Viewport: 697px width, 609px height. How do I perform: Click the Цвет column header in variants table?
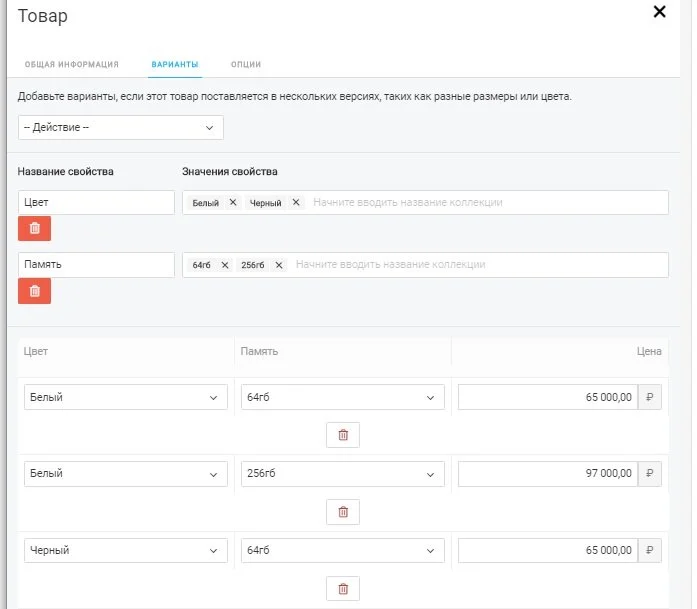pos(36,351)
